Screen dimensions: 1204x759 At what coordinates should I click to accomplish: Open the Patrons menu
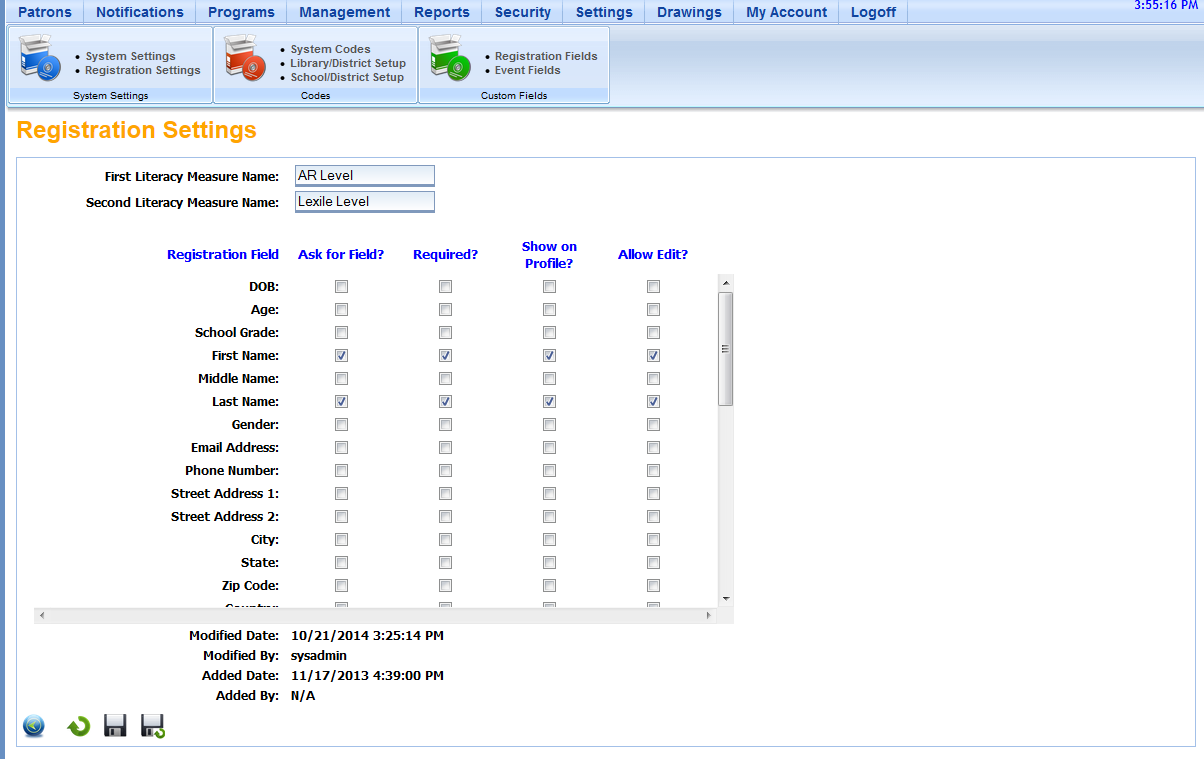tap(44, 12)
